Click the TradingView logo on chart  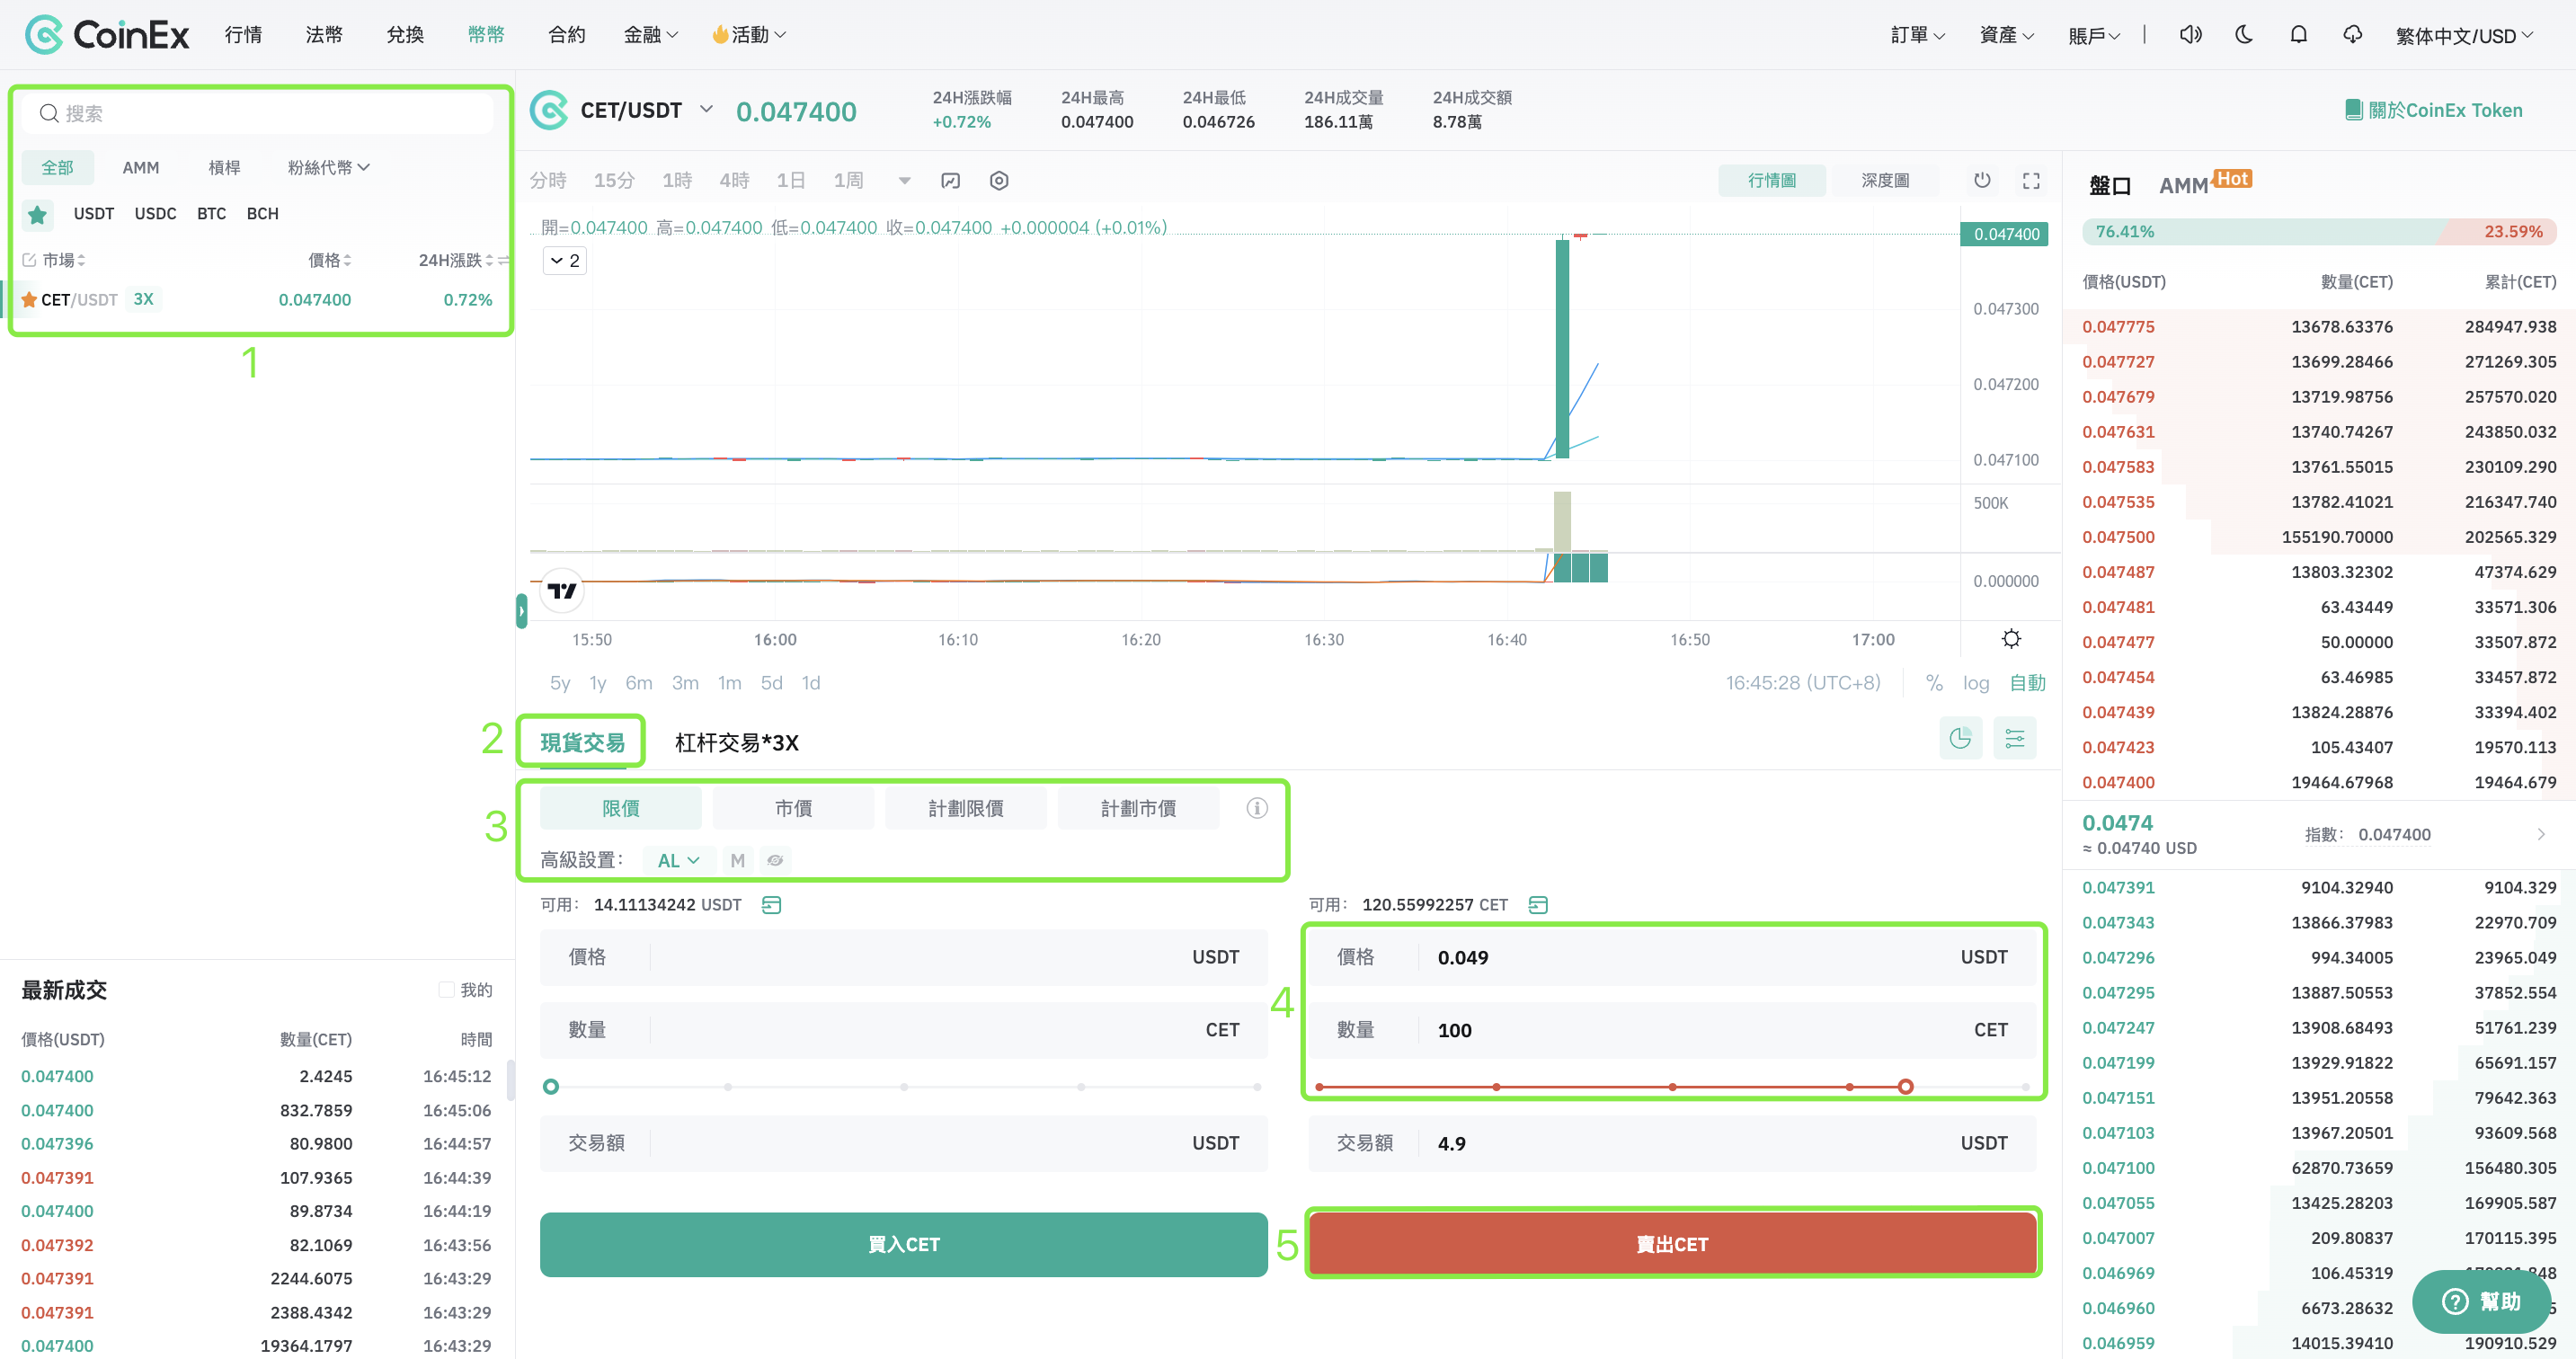point(562,591)
